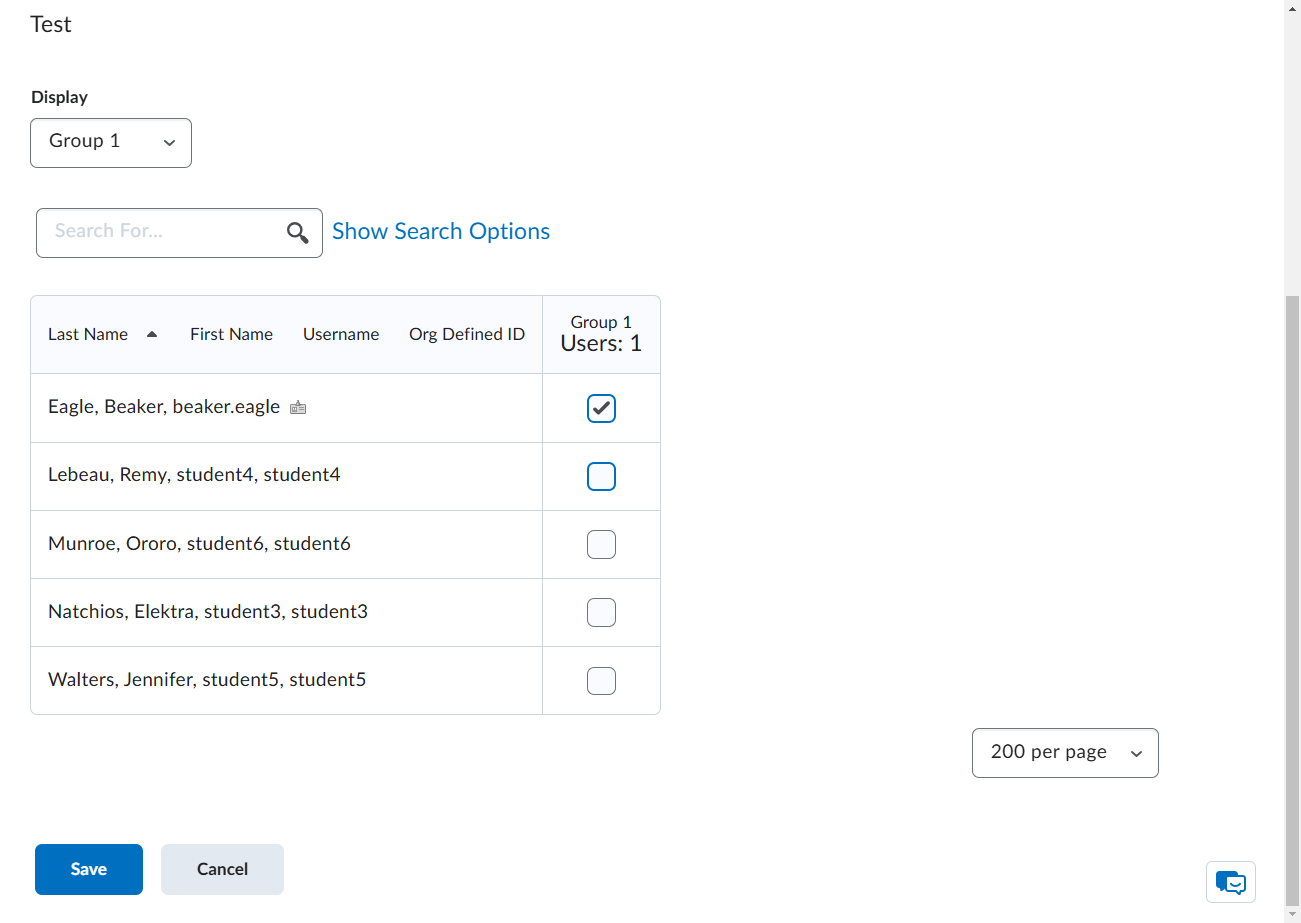Click the text "Munroe, Ororo, student6, student6"
The image size is (1301, 923).
(x=199, y=544)
